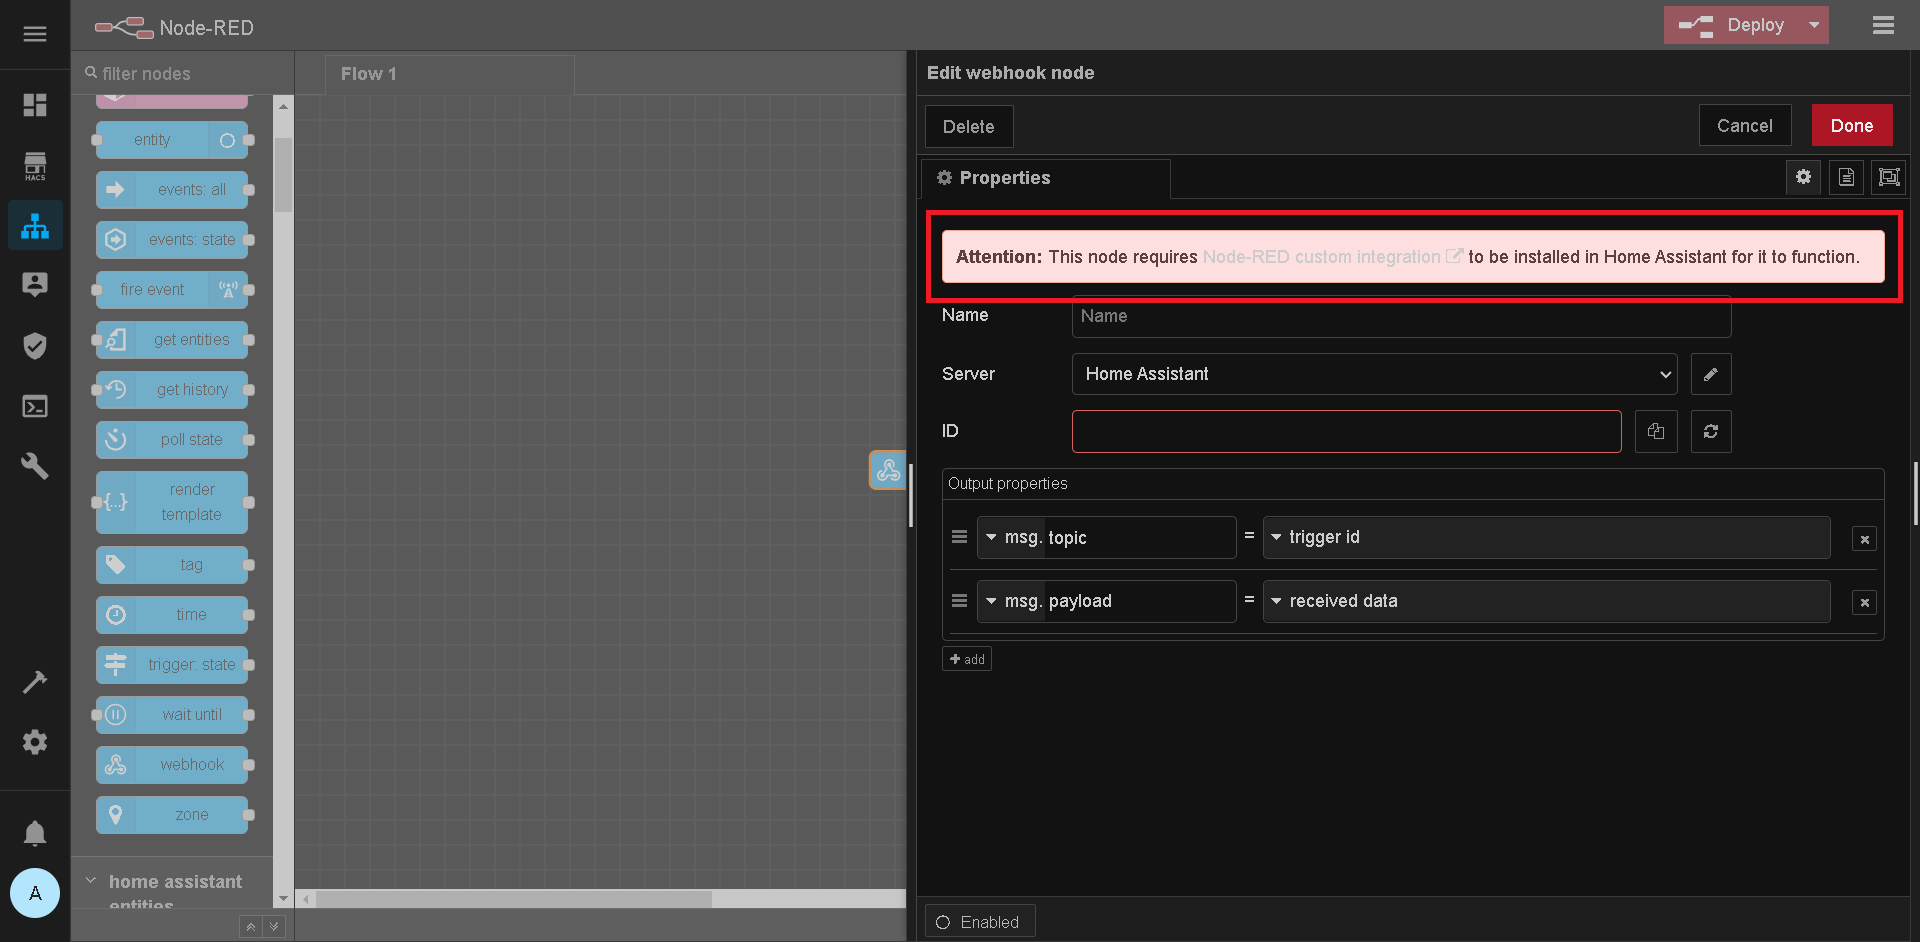Toggle the Enabled state of the node
This screenshot has width=1920, height=942.
(979, 922)
